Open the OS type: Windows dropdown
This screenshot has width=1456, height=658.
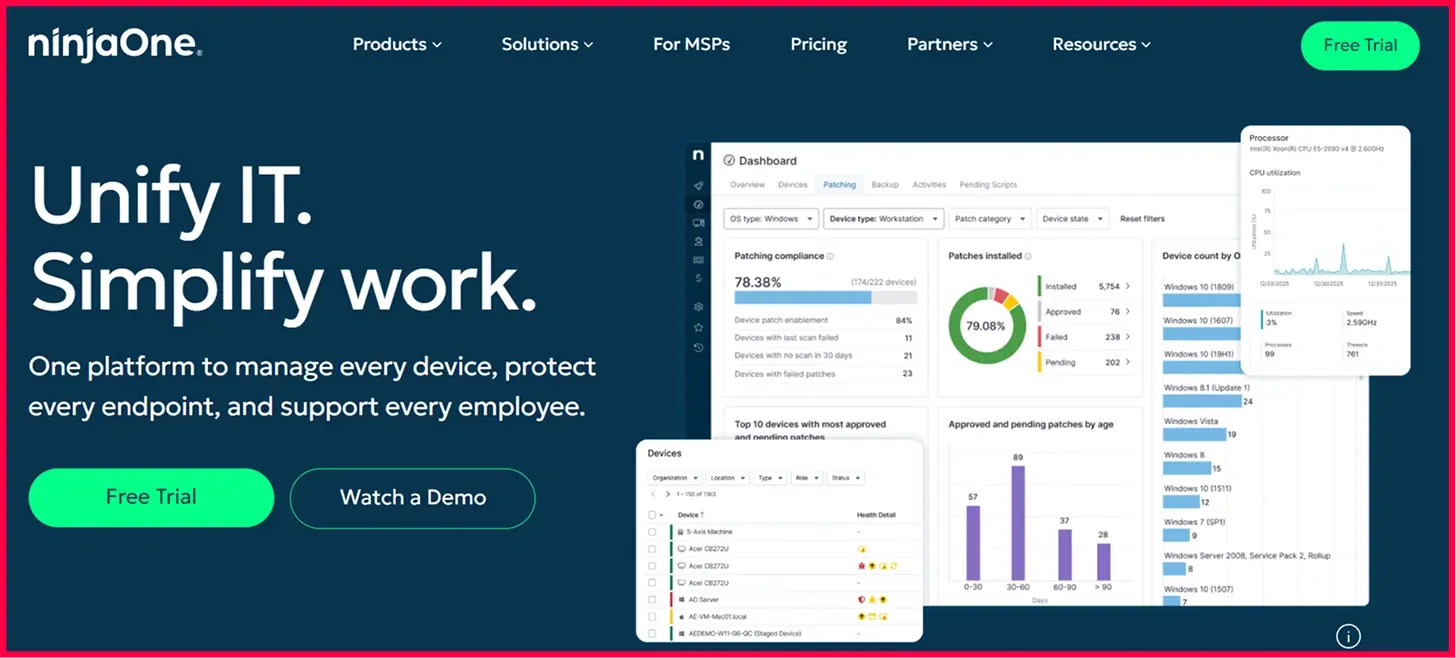click(772, 218)
